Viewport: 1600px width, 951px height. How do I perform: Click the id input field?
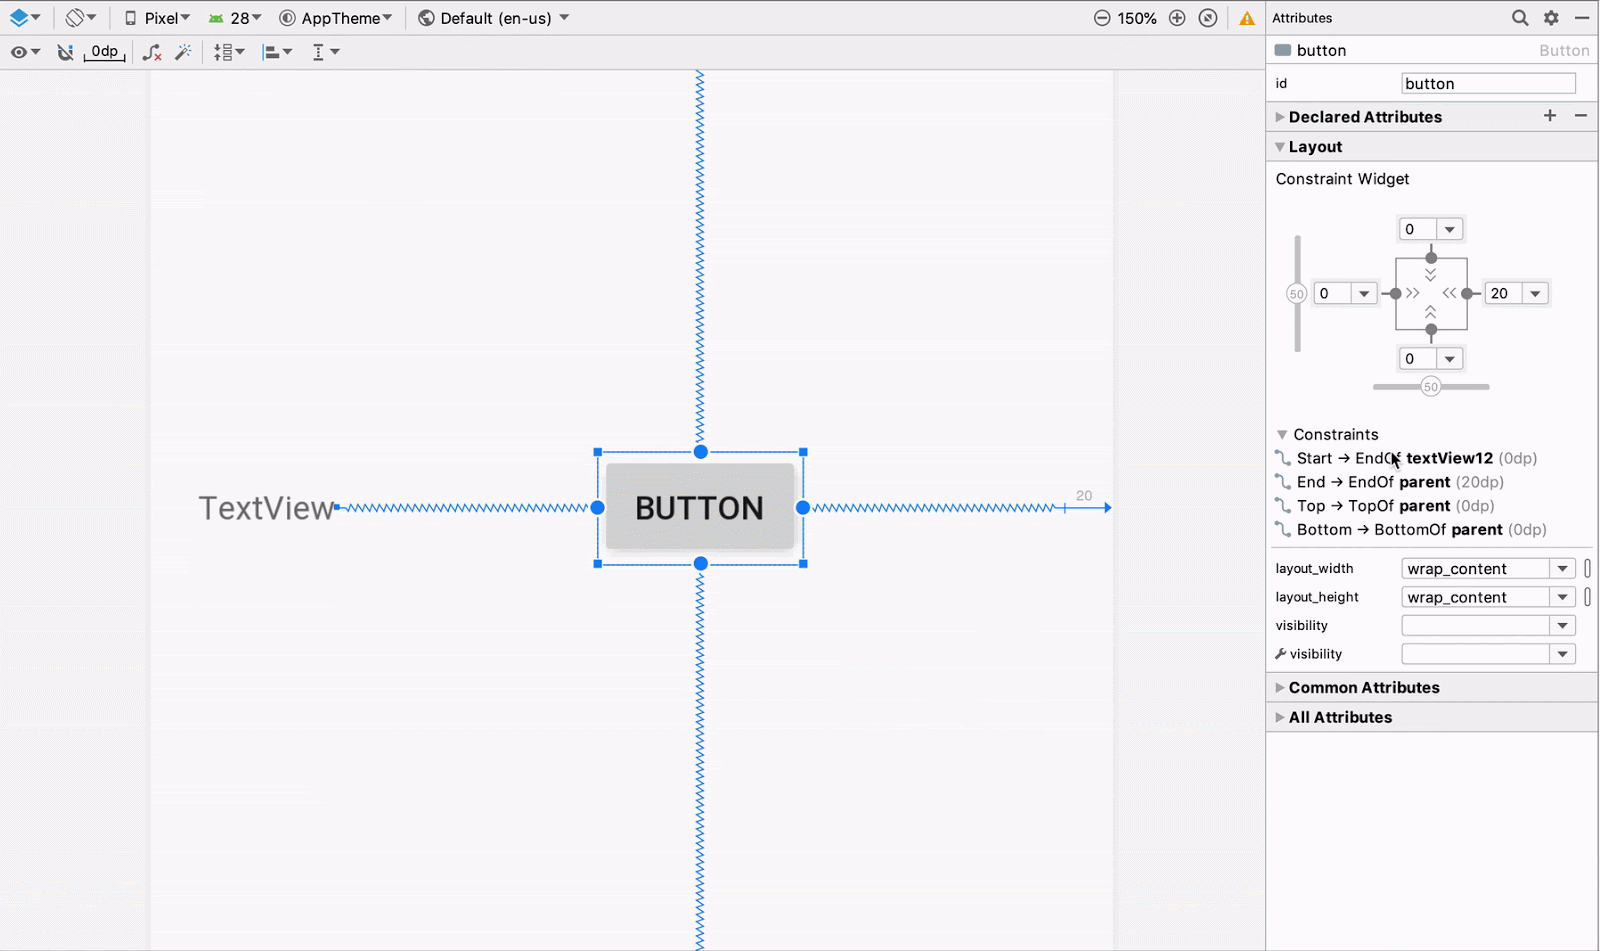(x=1488, y=84)
